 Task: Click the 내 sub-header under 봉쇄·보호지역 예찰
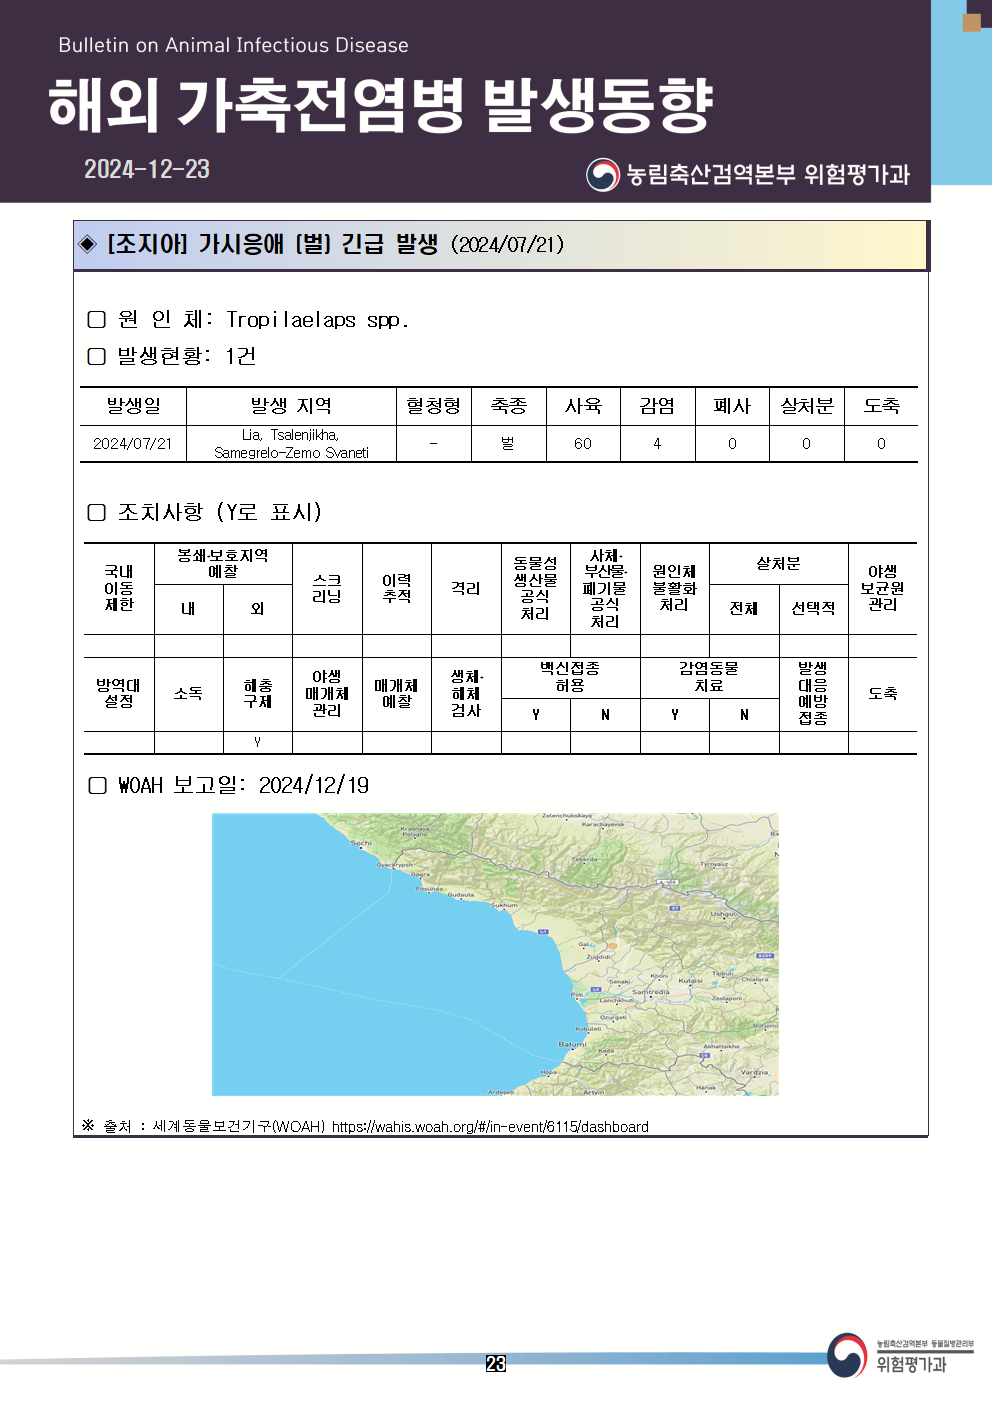pyautogui.click(x=188, y=608)
